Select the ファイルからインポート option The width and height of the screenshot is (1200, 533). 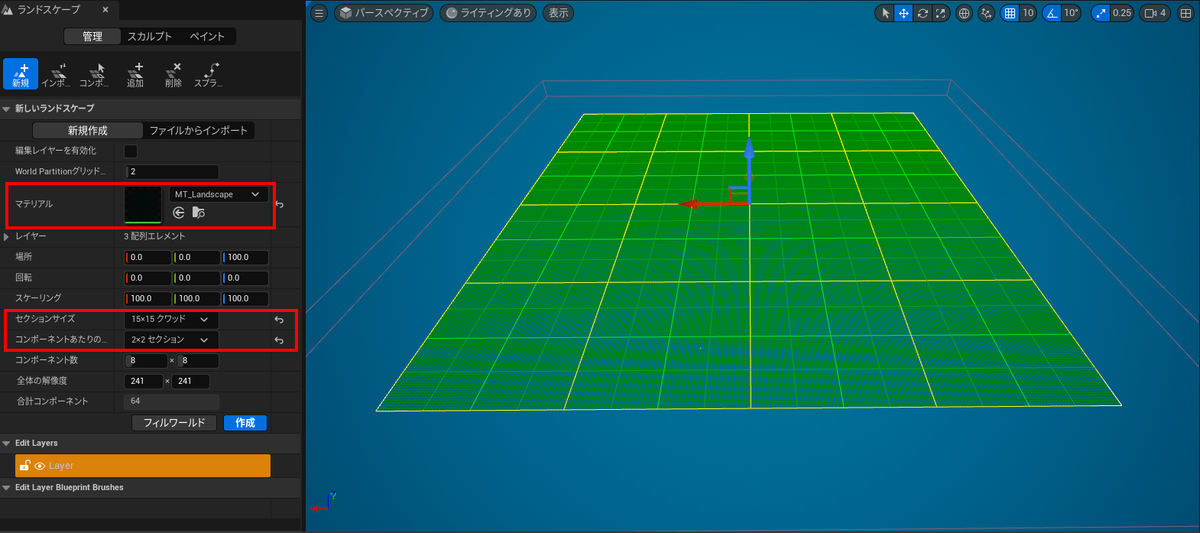click(x=196, y=130)
